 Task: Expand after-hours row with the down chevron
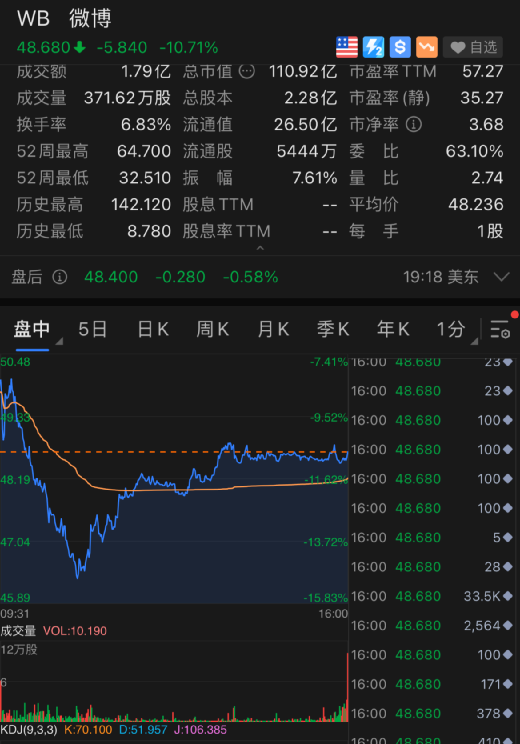[501, 277]
